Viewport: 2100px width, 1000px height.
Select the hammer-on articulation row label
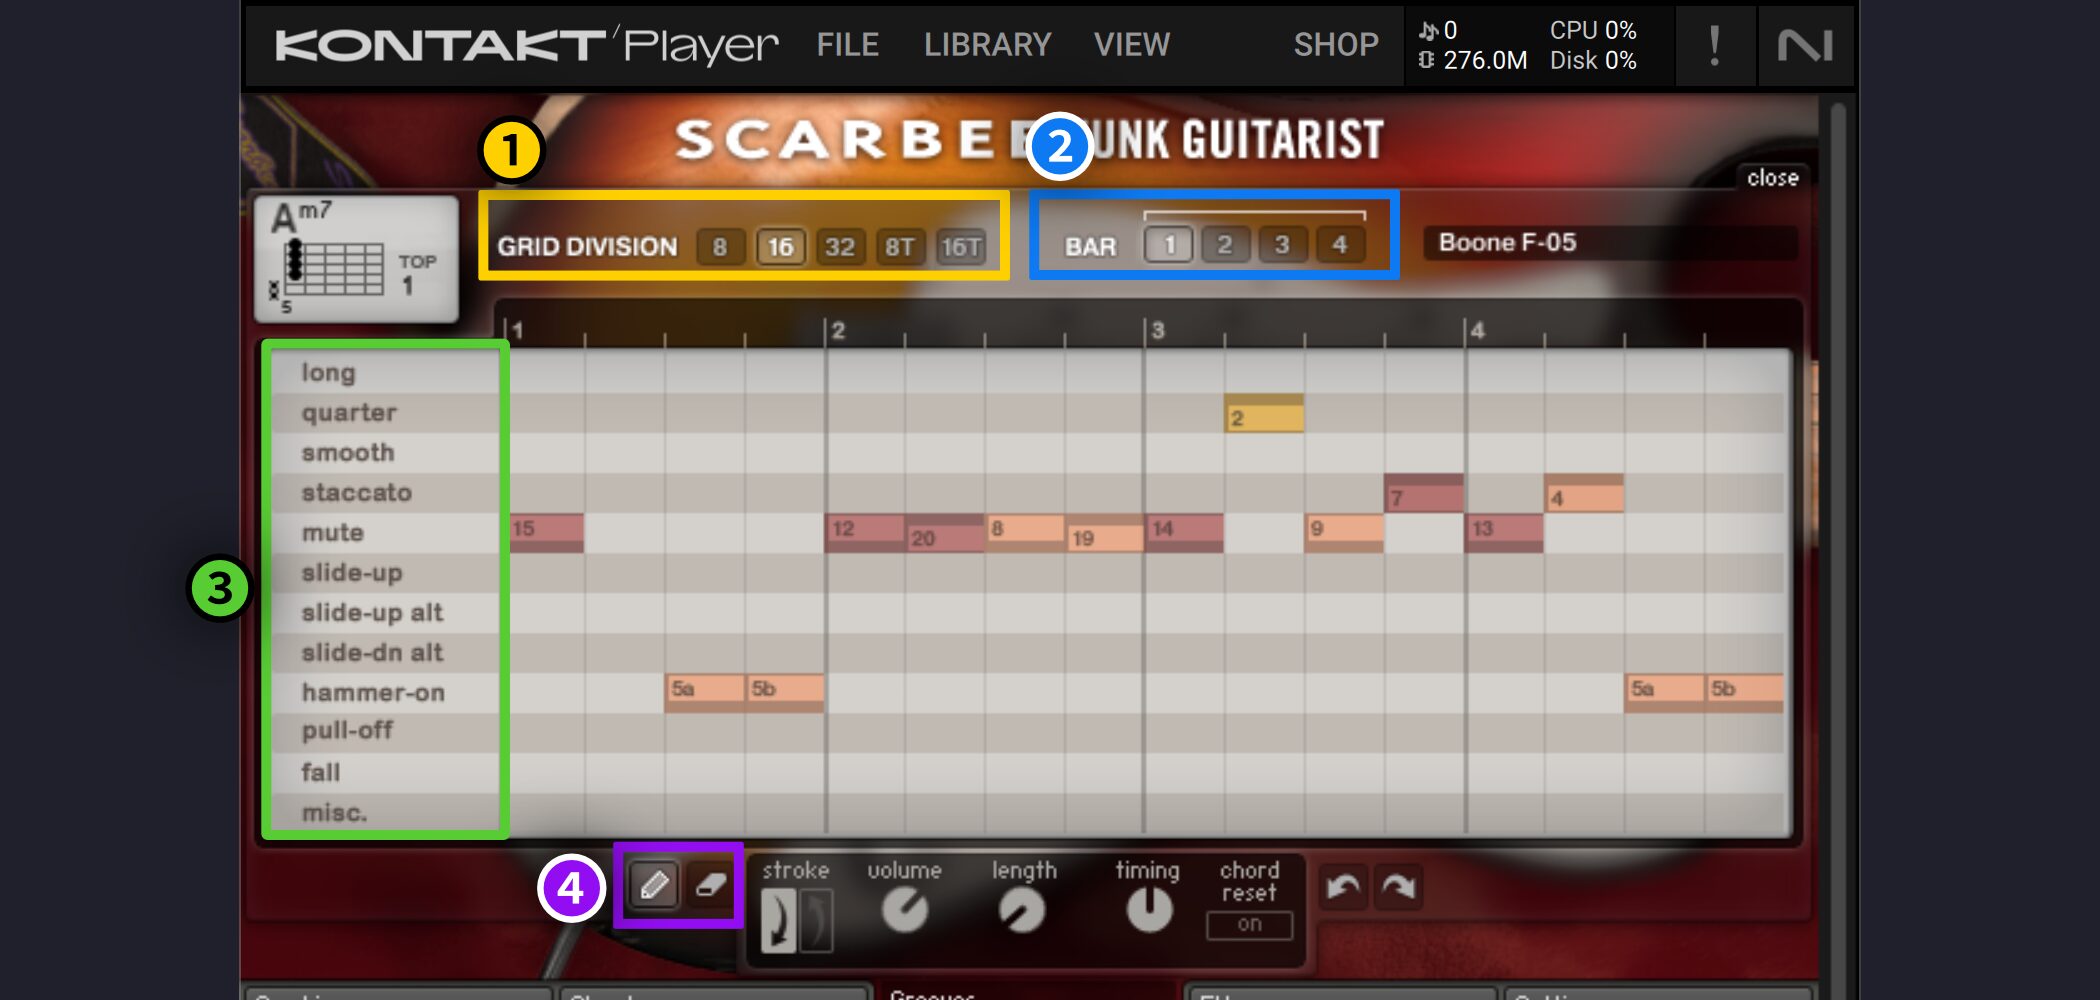(x=373, y=692)
